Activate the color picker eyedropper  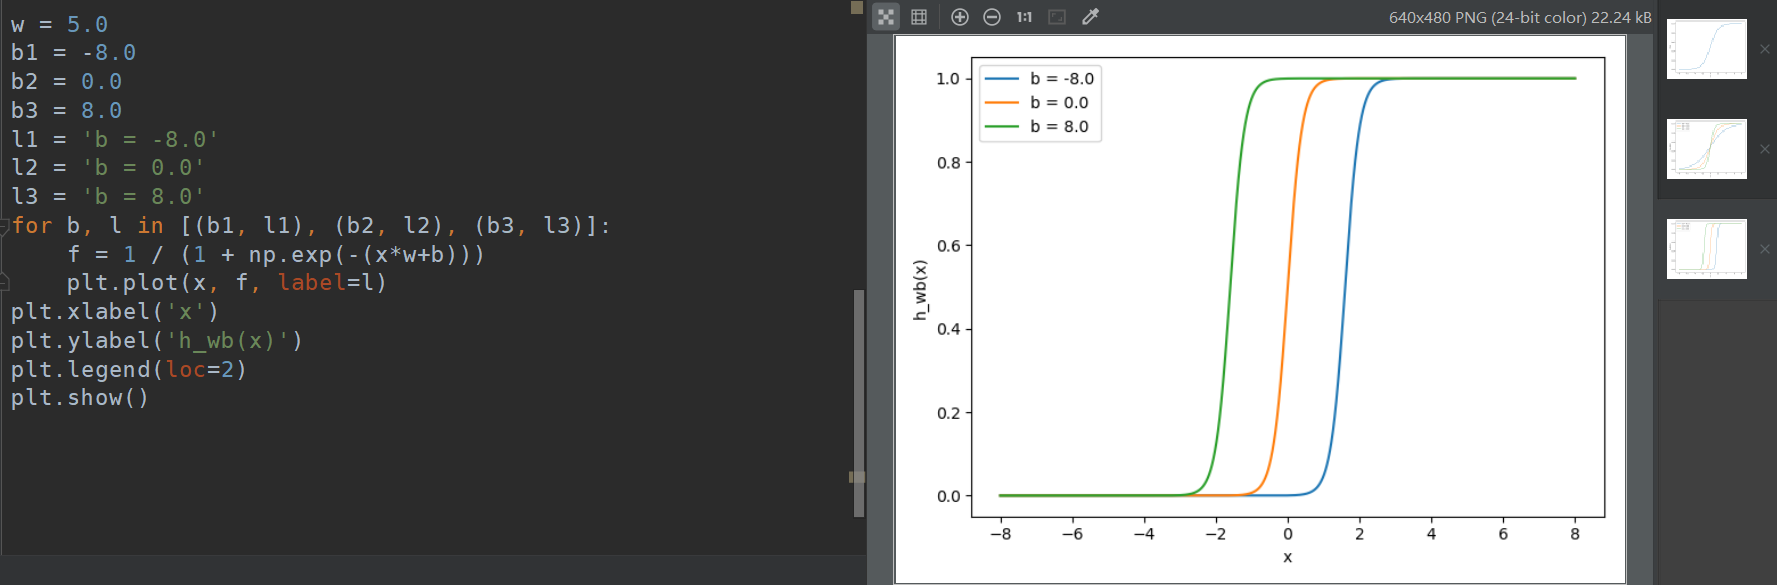coord(1090,17)
